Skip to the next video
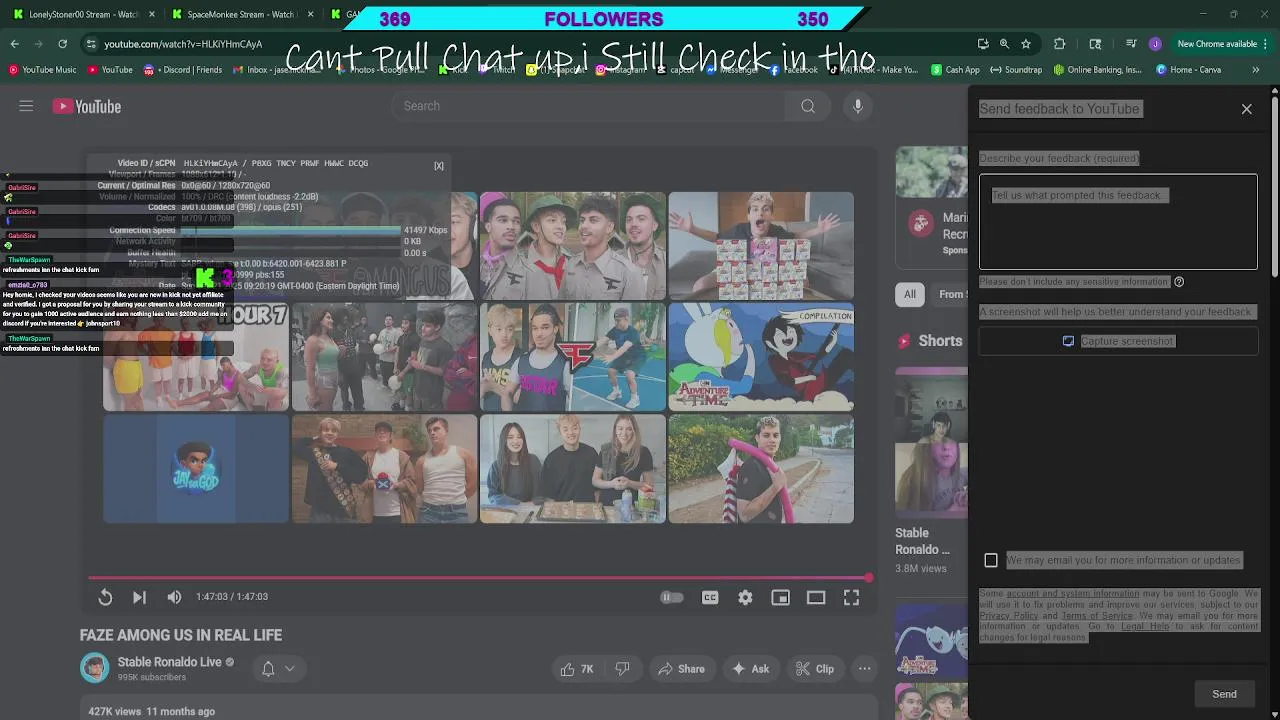The width and height of the screenshot is (1280, 720). coord(139,597)
